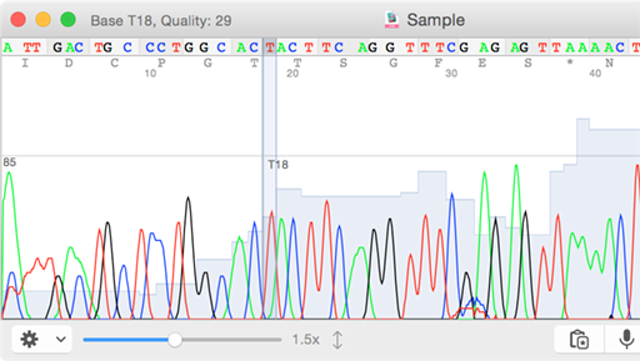Click the Base T18 quality status text

coord(161,20)
